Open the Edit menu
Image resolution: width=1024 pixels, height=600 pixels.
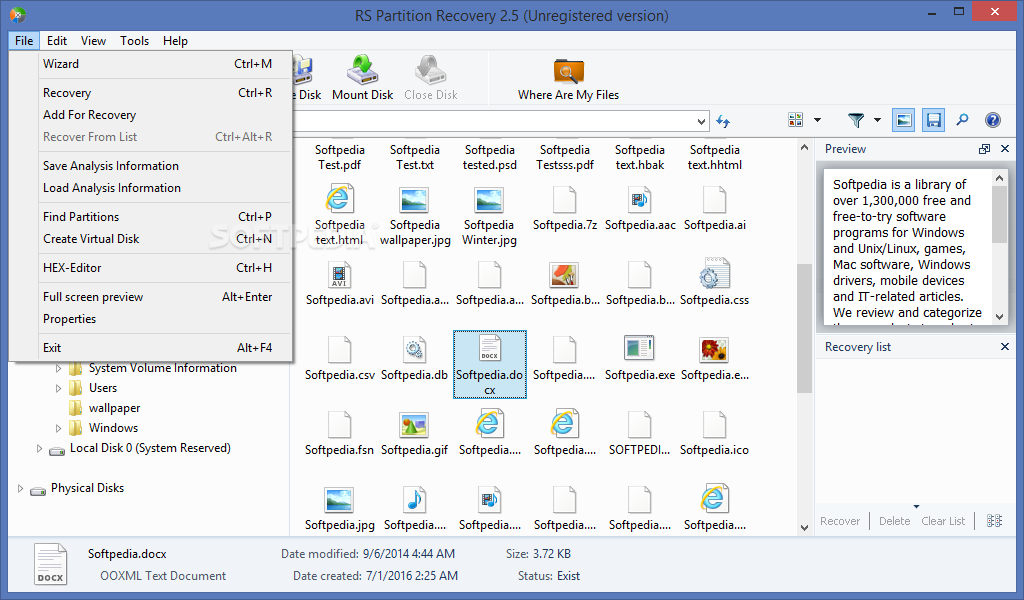pos(57,40)
